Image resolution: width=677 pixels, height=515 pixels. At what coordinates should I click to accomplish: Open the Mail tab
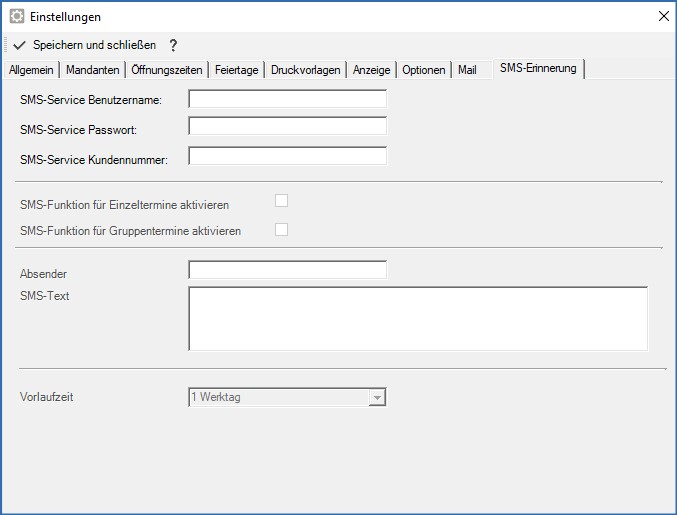tap(467, 70)
